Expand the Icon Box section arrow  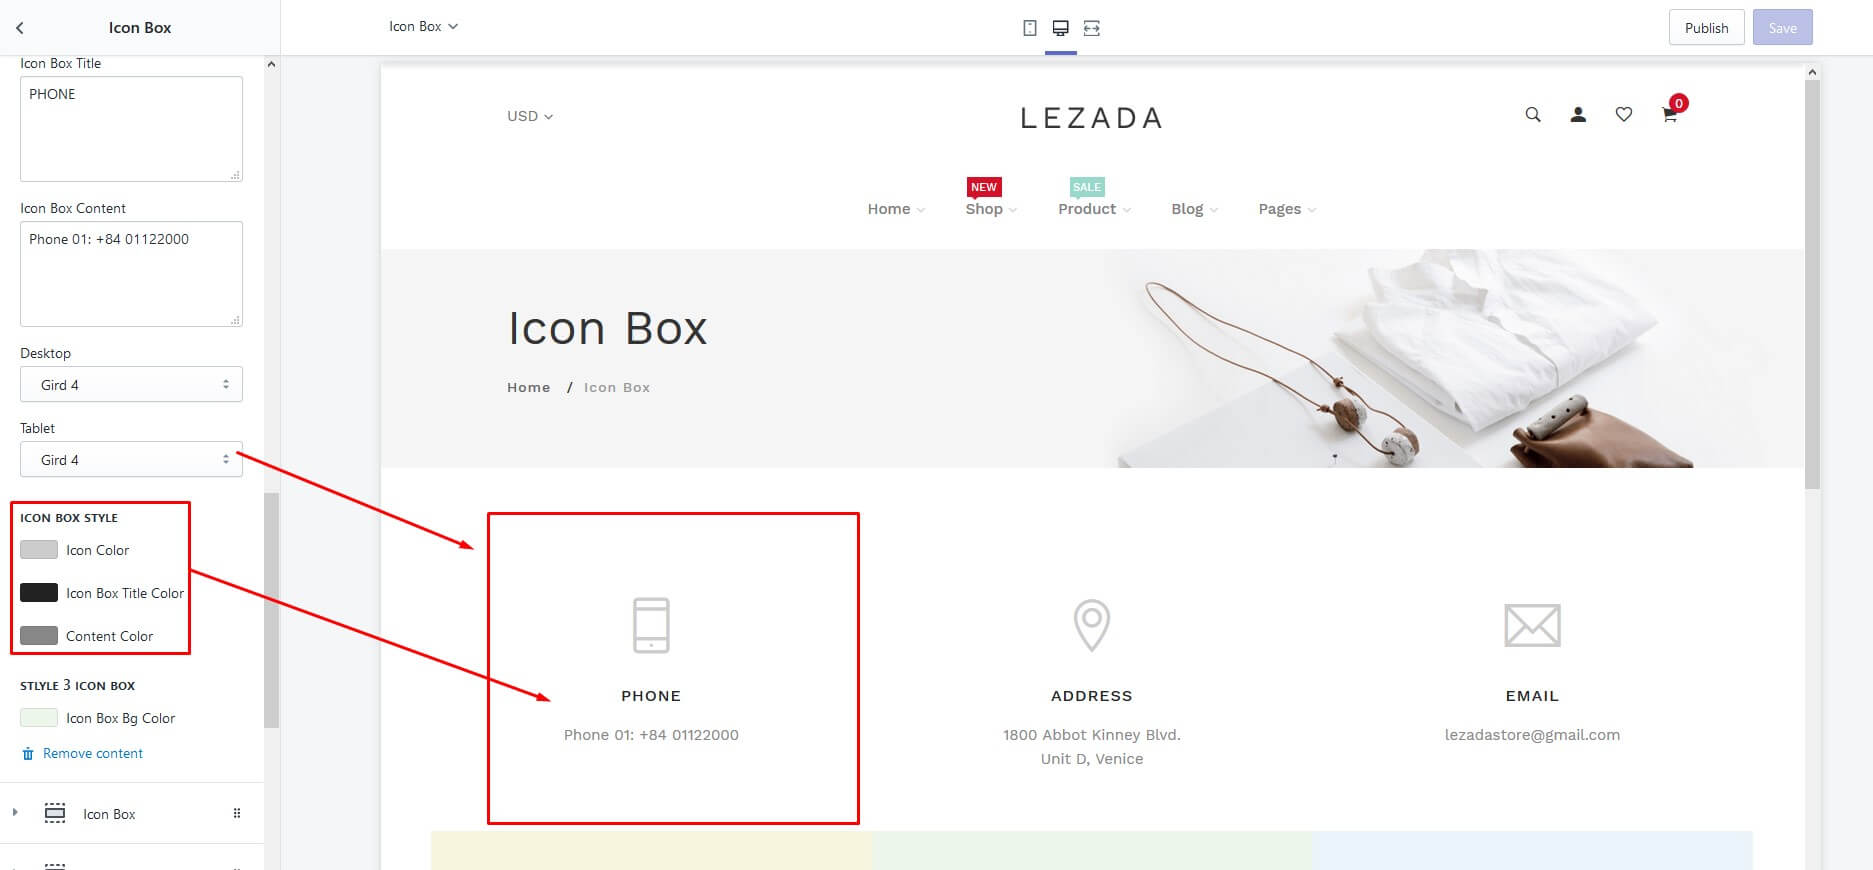(15, 812)
